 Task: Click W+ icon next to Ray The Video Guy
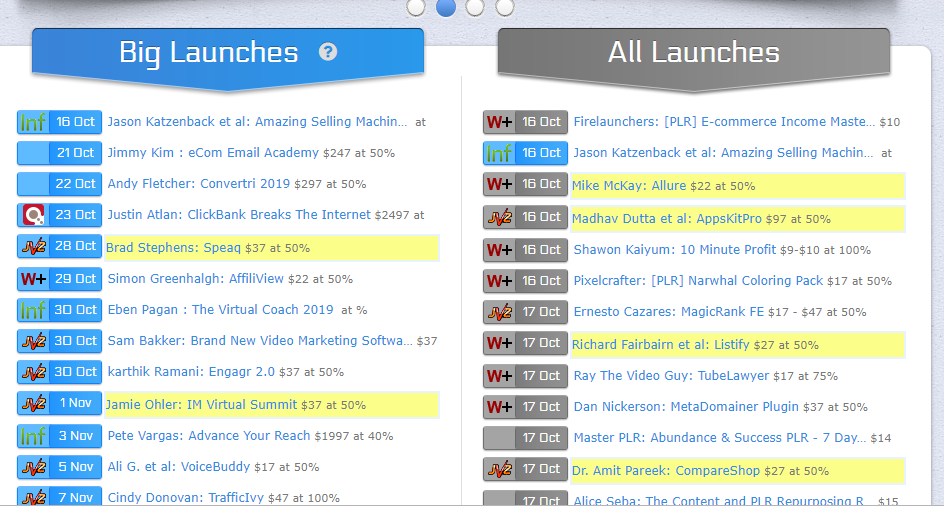(x=499, y=376)
